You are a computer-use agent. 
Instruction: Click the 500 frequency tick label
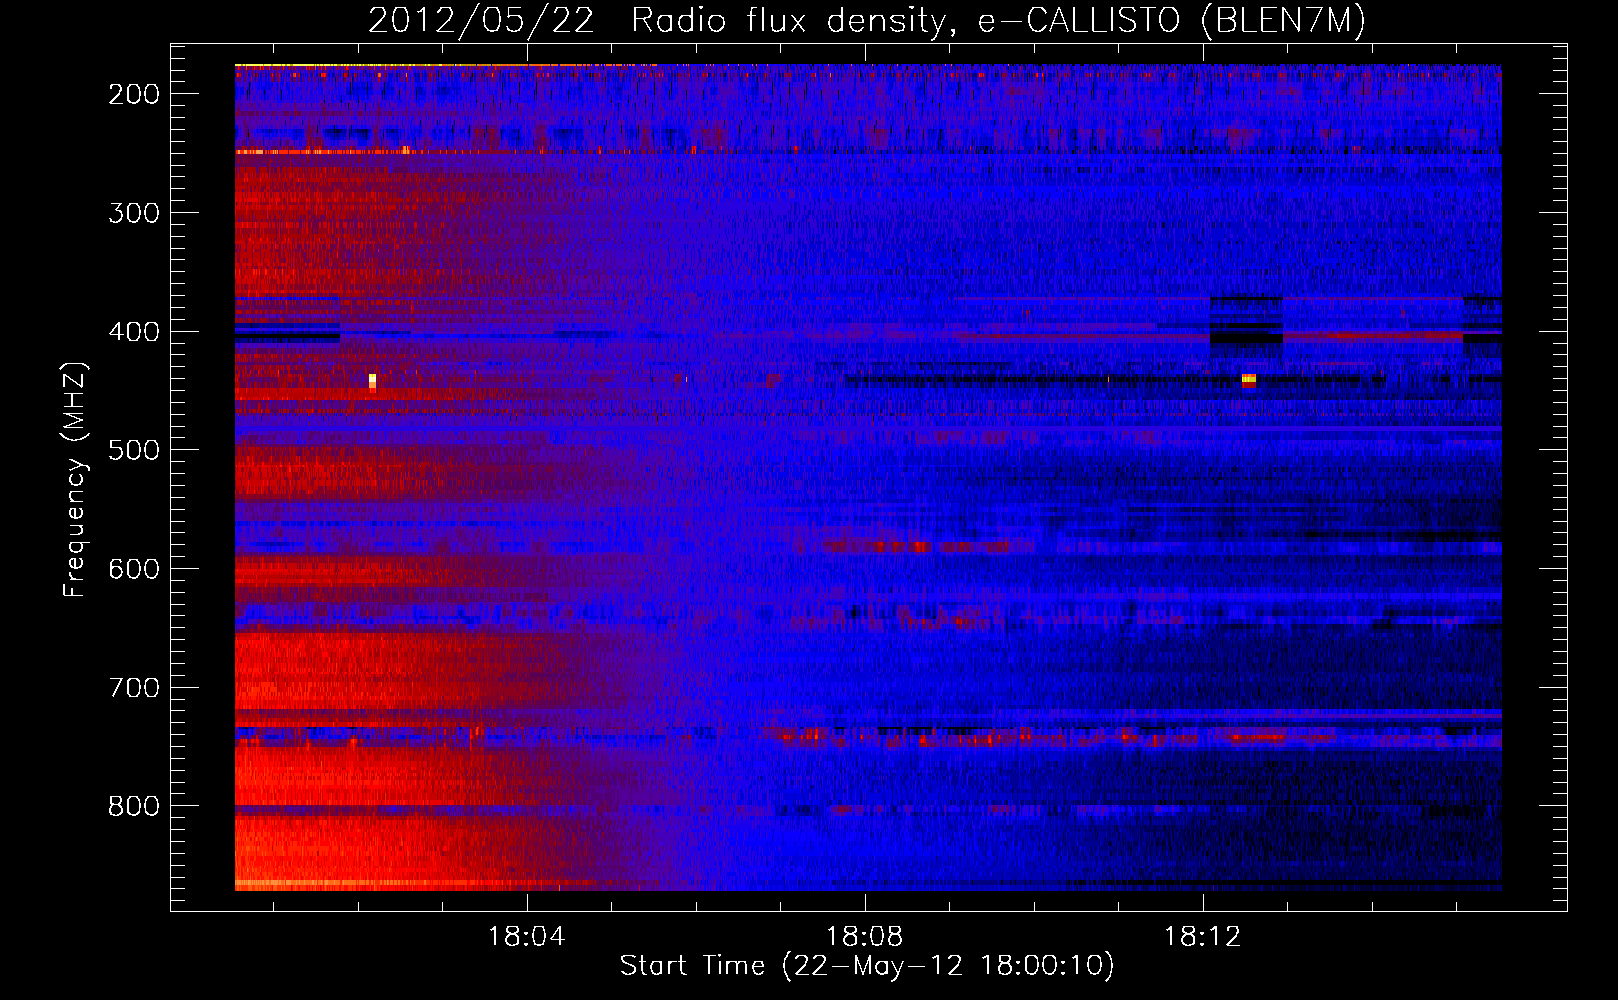coord(134,450)
